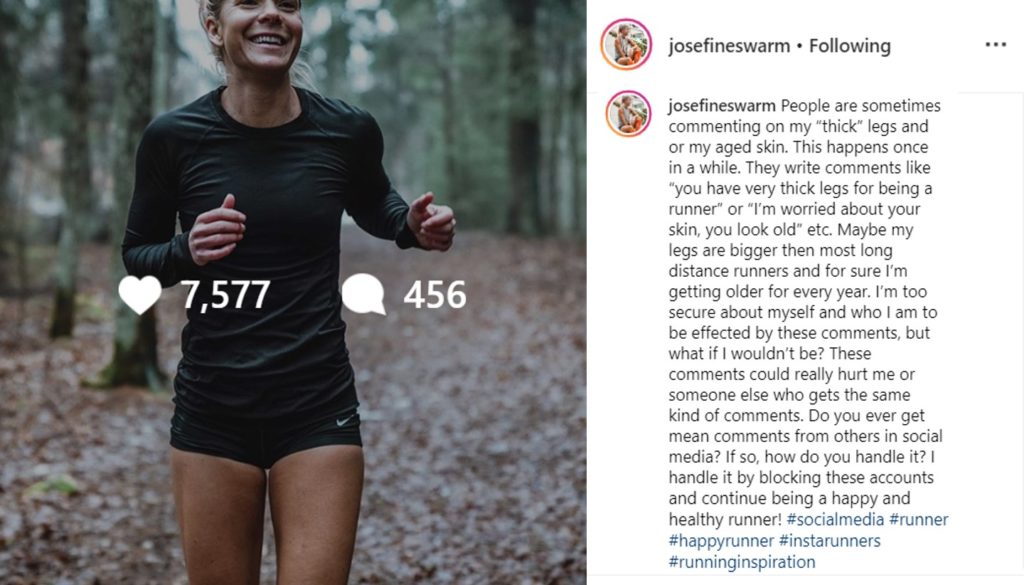This screenshot has height=585, width=1024.
Task: Click the caption line "healthy runner!"
Action: click(725, 520)
